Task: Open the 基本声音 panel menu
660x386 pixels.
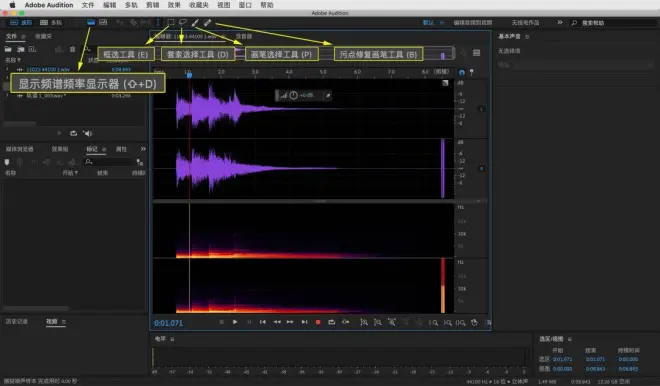Action: pos(527,37)
